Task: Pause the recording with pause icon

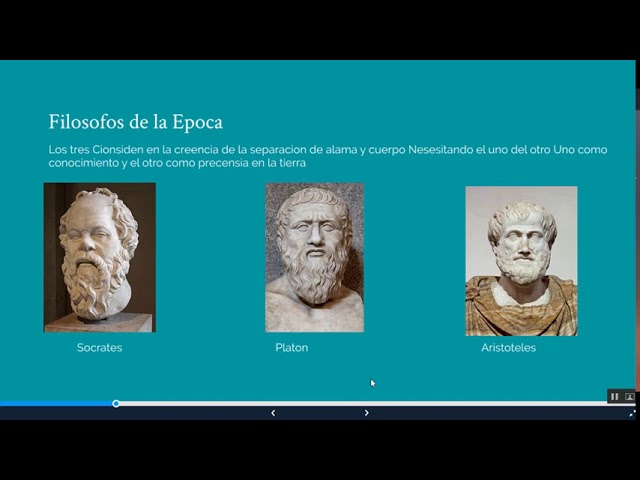Action: coord(614,396)
